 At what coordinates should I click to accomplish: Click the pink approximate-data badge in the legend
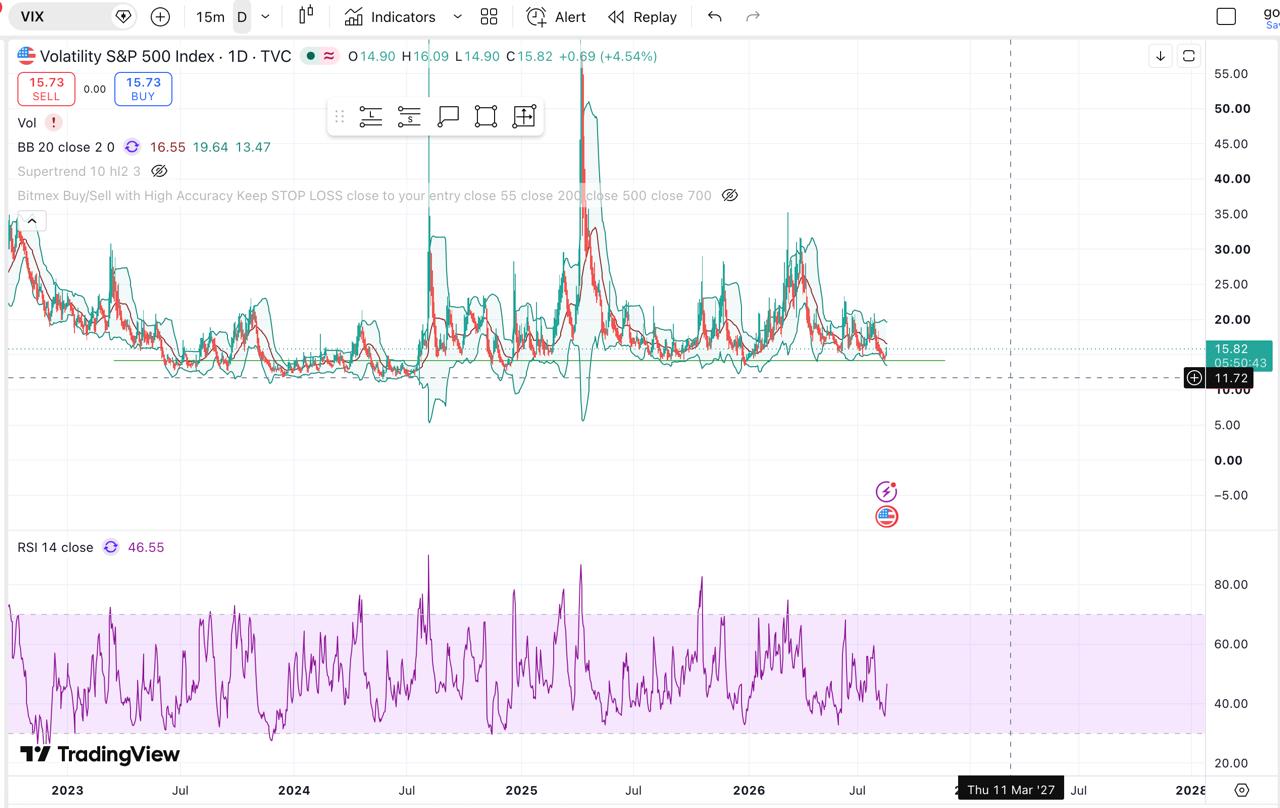pyautogui.click(x=329, y=57)
